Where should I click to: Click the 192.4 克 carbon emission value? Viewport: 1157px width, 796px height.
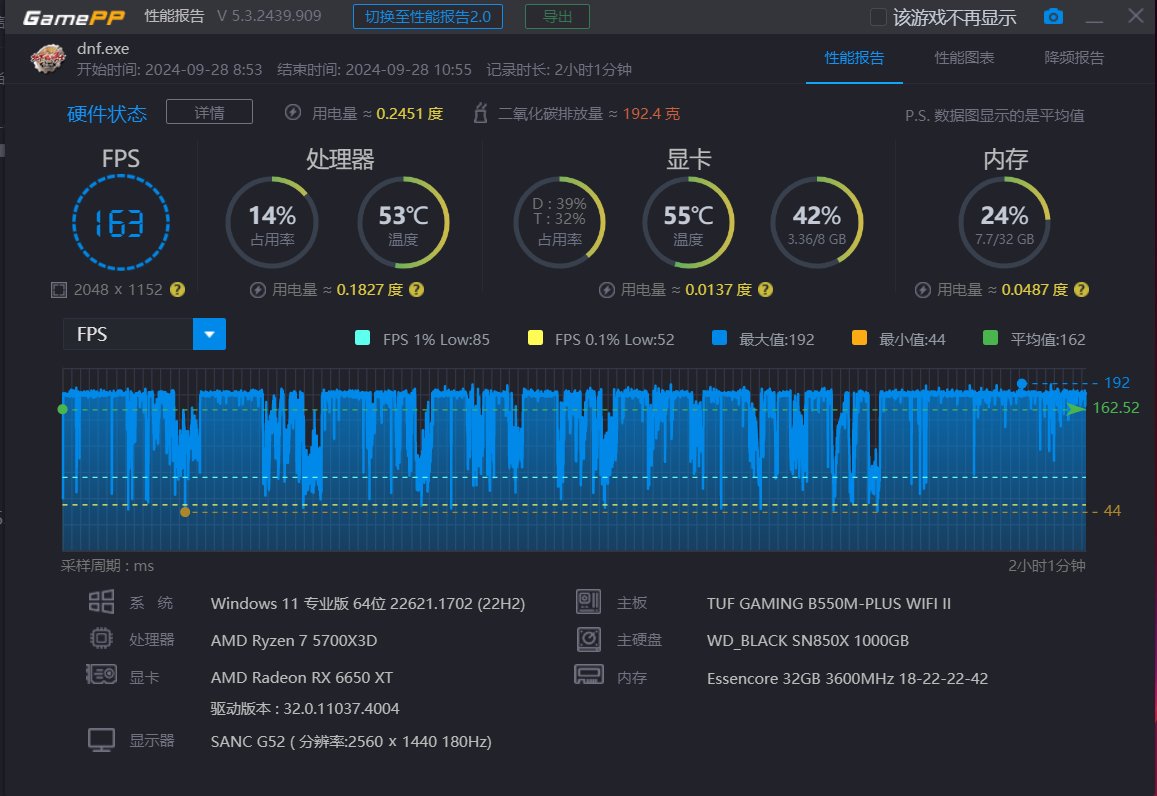pyautogui.click(x=652, y=114)
